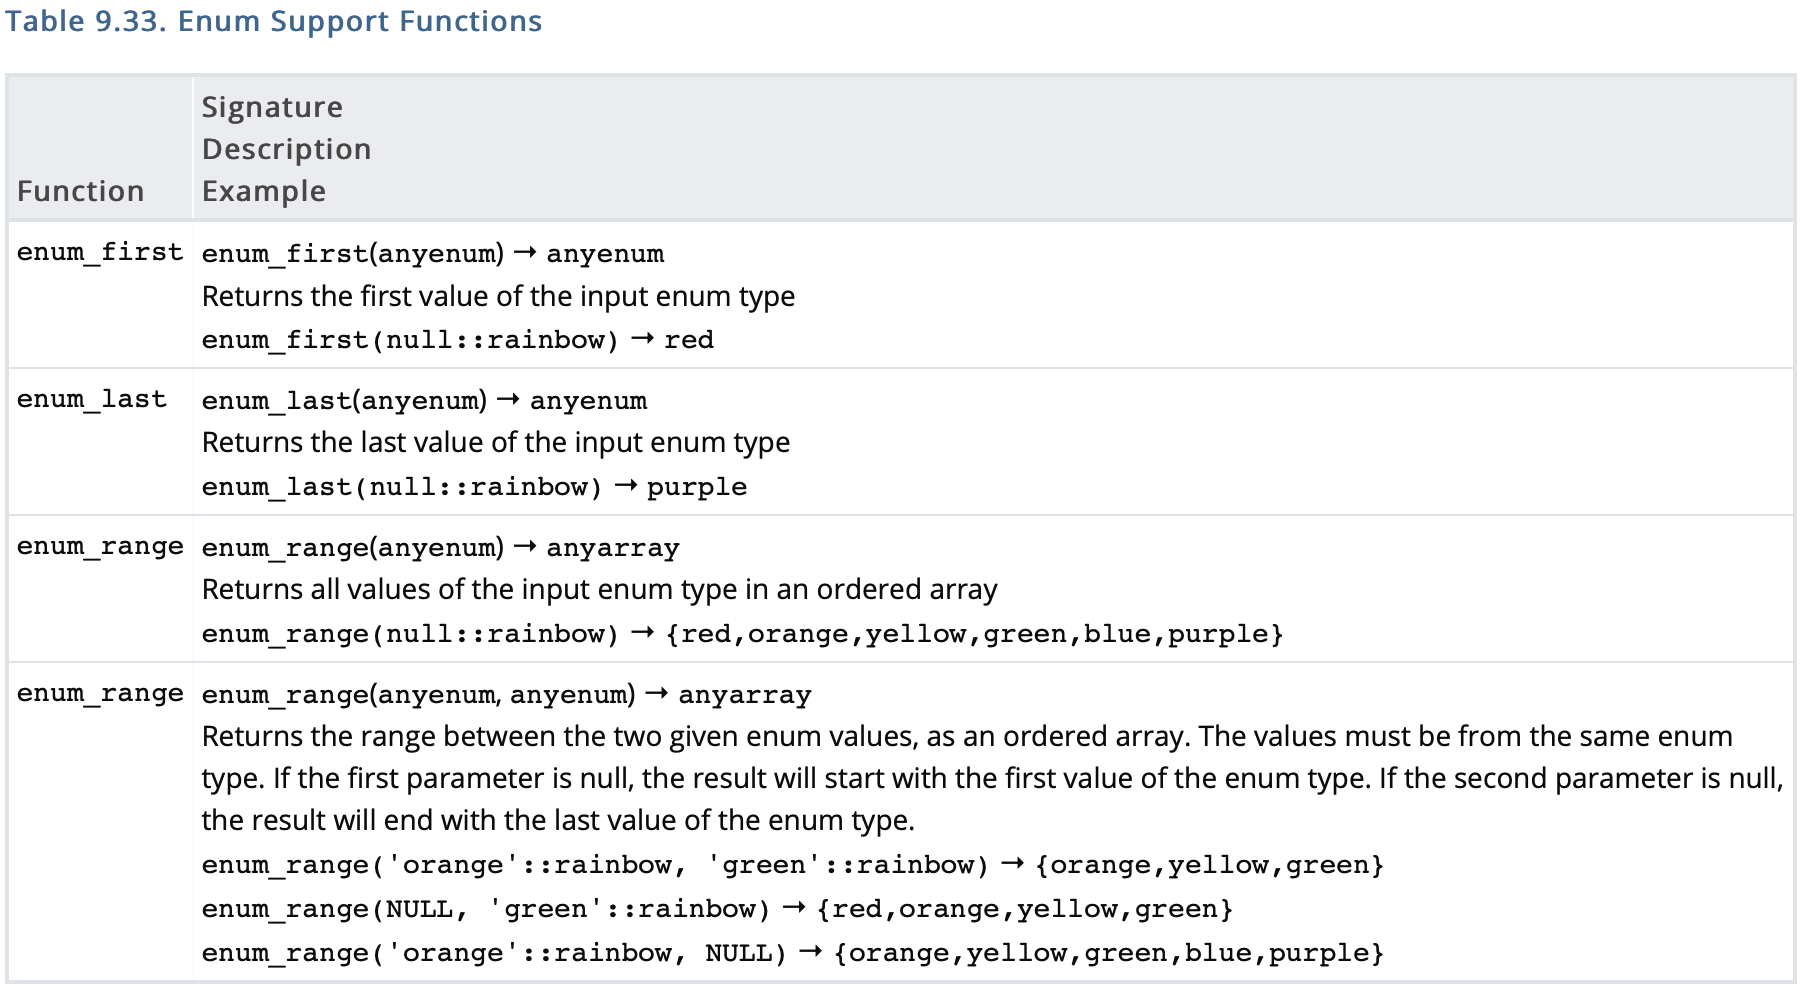Image resolution: width=1820 pixels, height=1000 pixels.
Task: Click the enum_last(null::rainbow) → purple example
Action: pos(474,487)
